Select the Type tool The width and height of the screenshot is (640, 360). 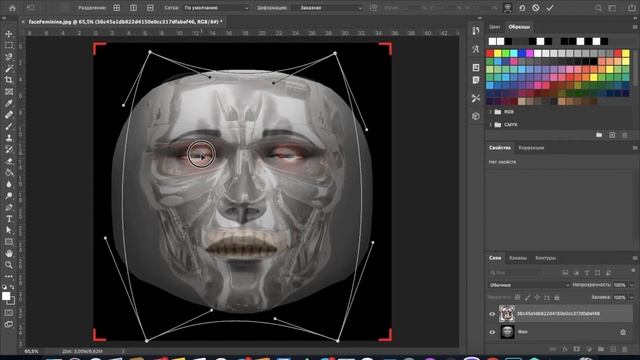coord(9,219)
